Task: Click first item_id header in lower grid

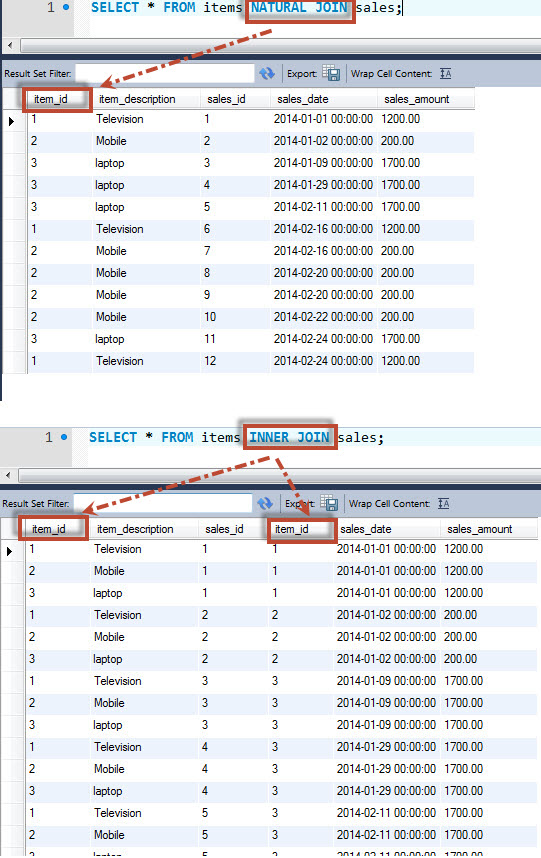Action: click(49, 529)
